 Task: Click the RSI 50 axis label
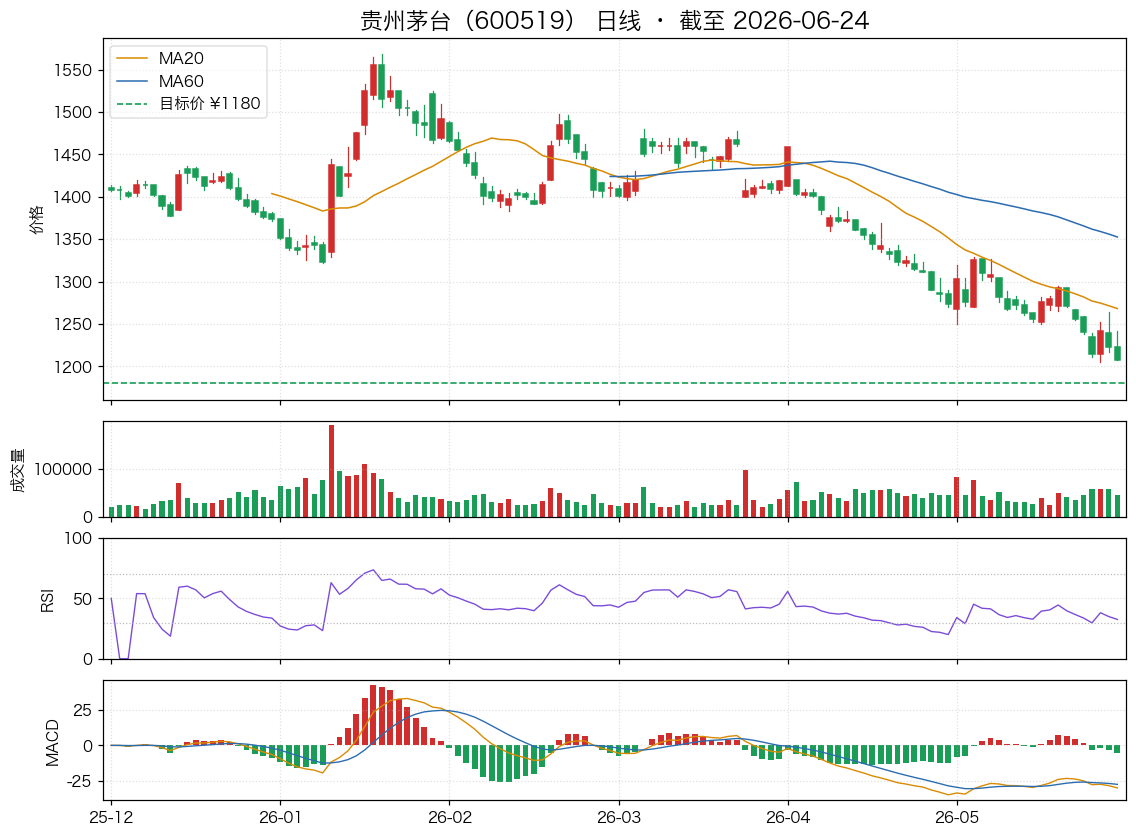click(x=83, y=599)
